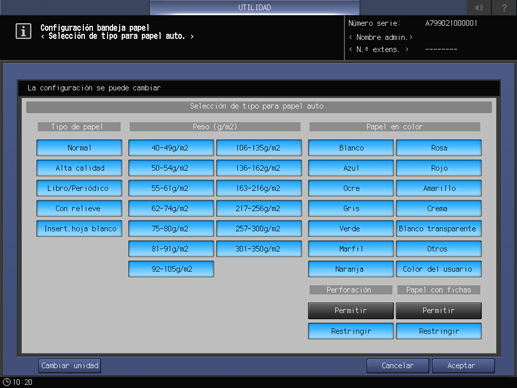Toggle Con relieve paper type
Screen dimensions: 517x388
coord(79,208)
